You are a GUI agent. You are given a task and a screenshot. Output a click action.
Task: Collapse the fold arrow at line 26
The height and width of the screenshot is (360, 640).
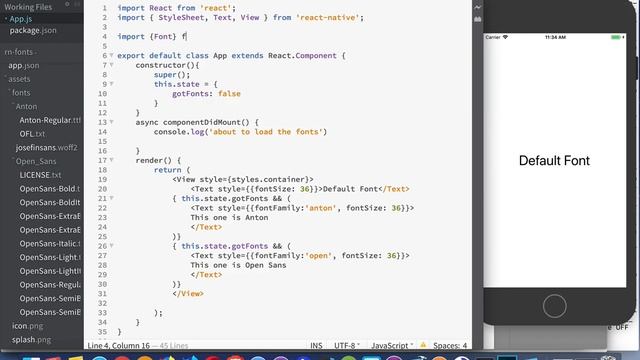click(111, 246)
